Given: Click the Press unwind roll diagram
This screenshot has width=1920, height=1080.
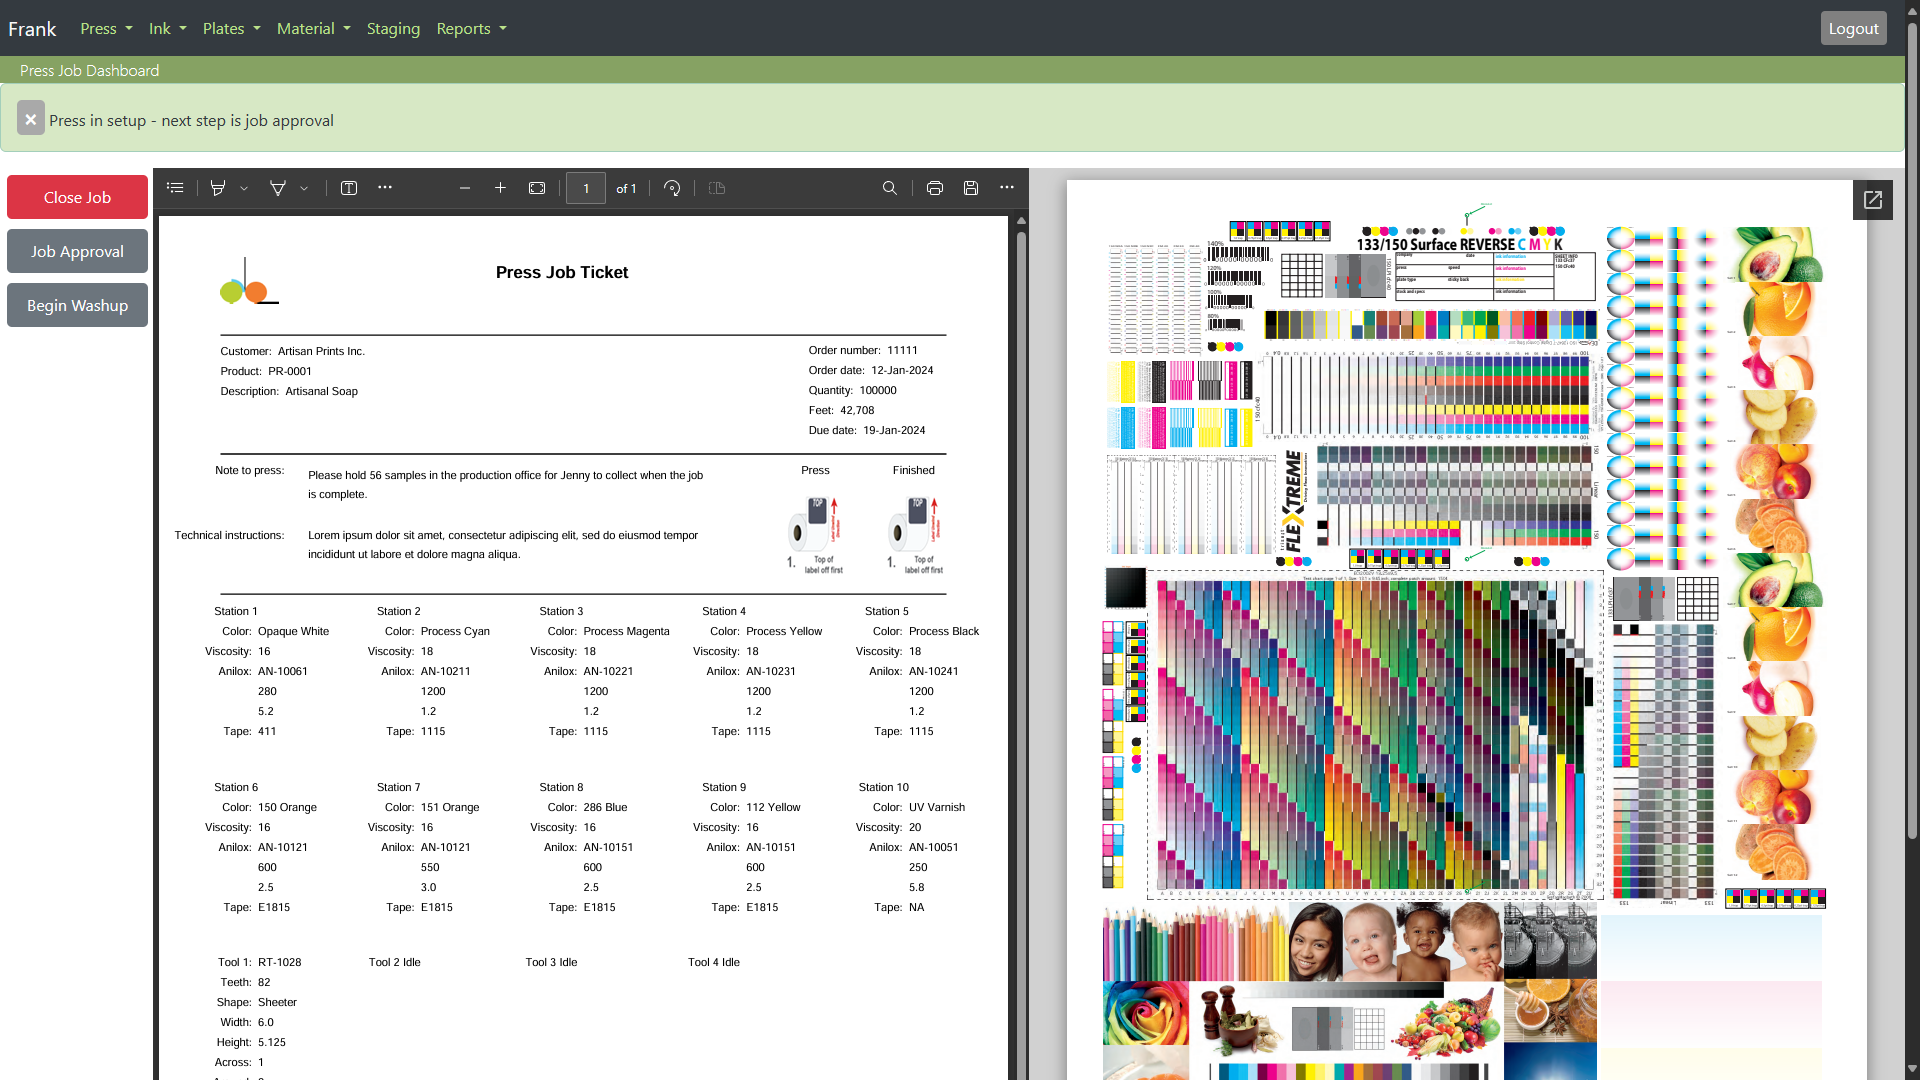Looking at the screenshot, I should click(x=815, y=535).
